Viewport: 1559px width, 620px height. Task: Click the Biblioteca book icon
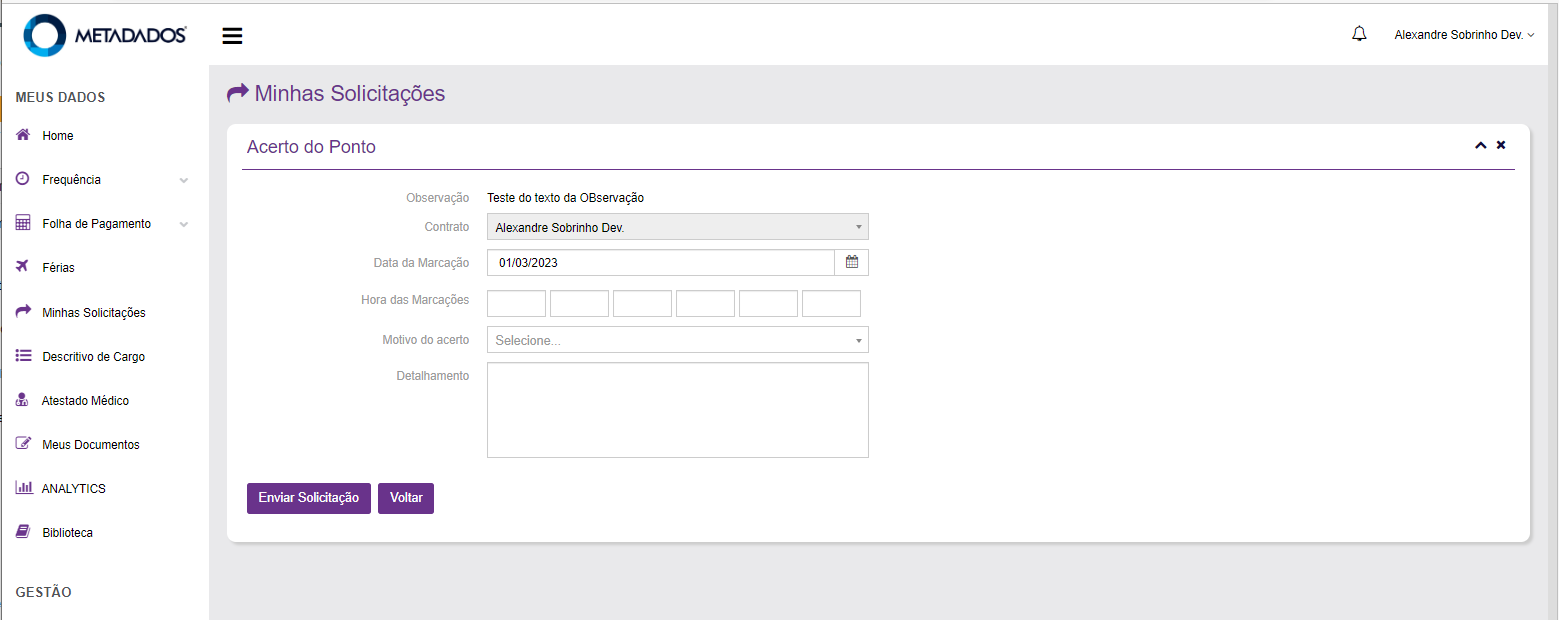coord(23,532)
